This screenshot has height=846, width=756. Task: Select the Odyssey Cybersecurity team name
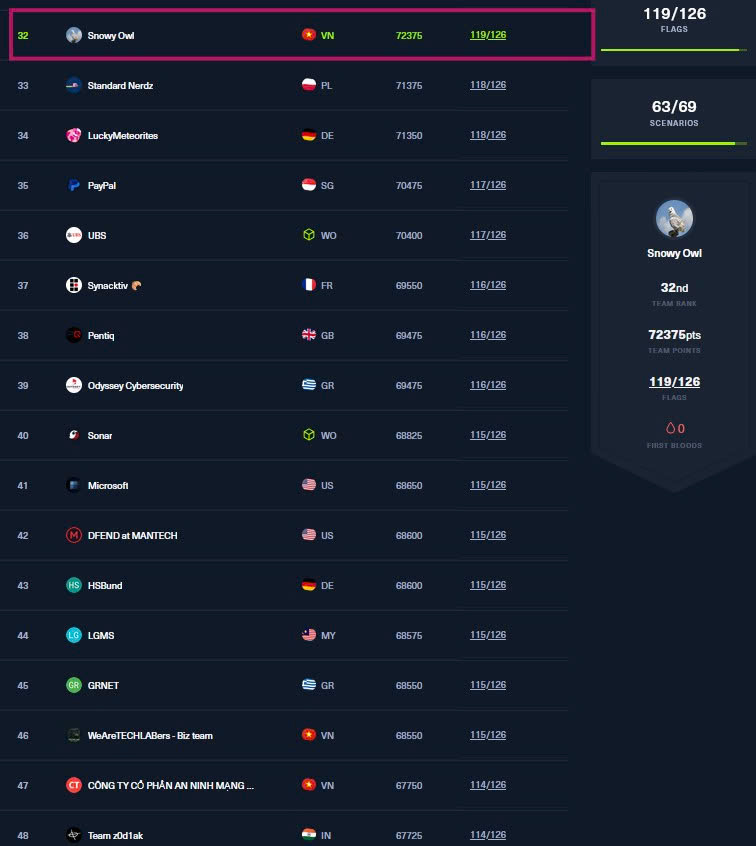(135, 386)
